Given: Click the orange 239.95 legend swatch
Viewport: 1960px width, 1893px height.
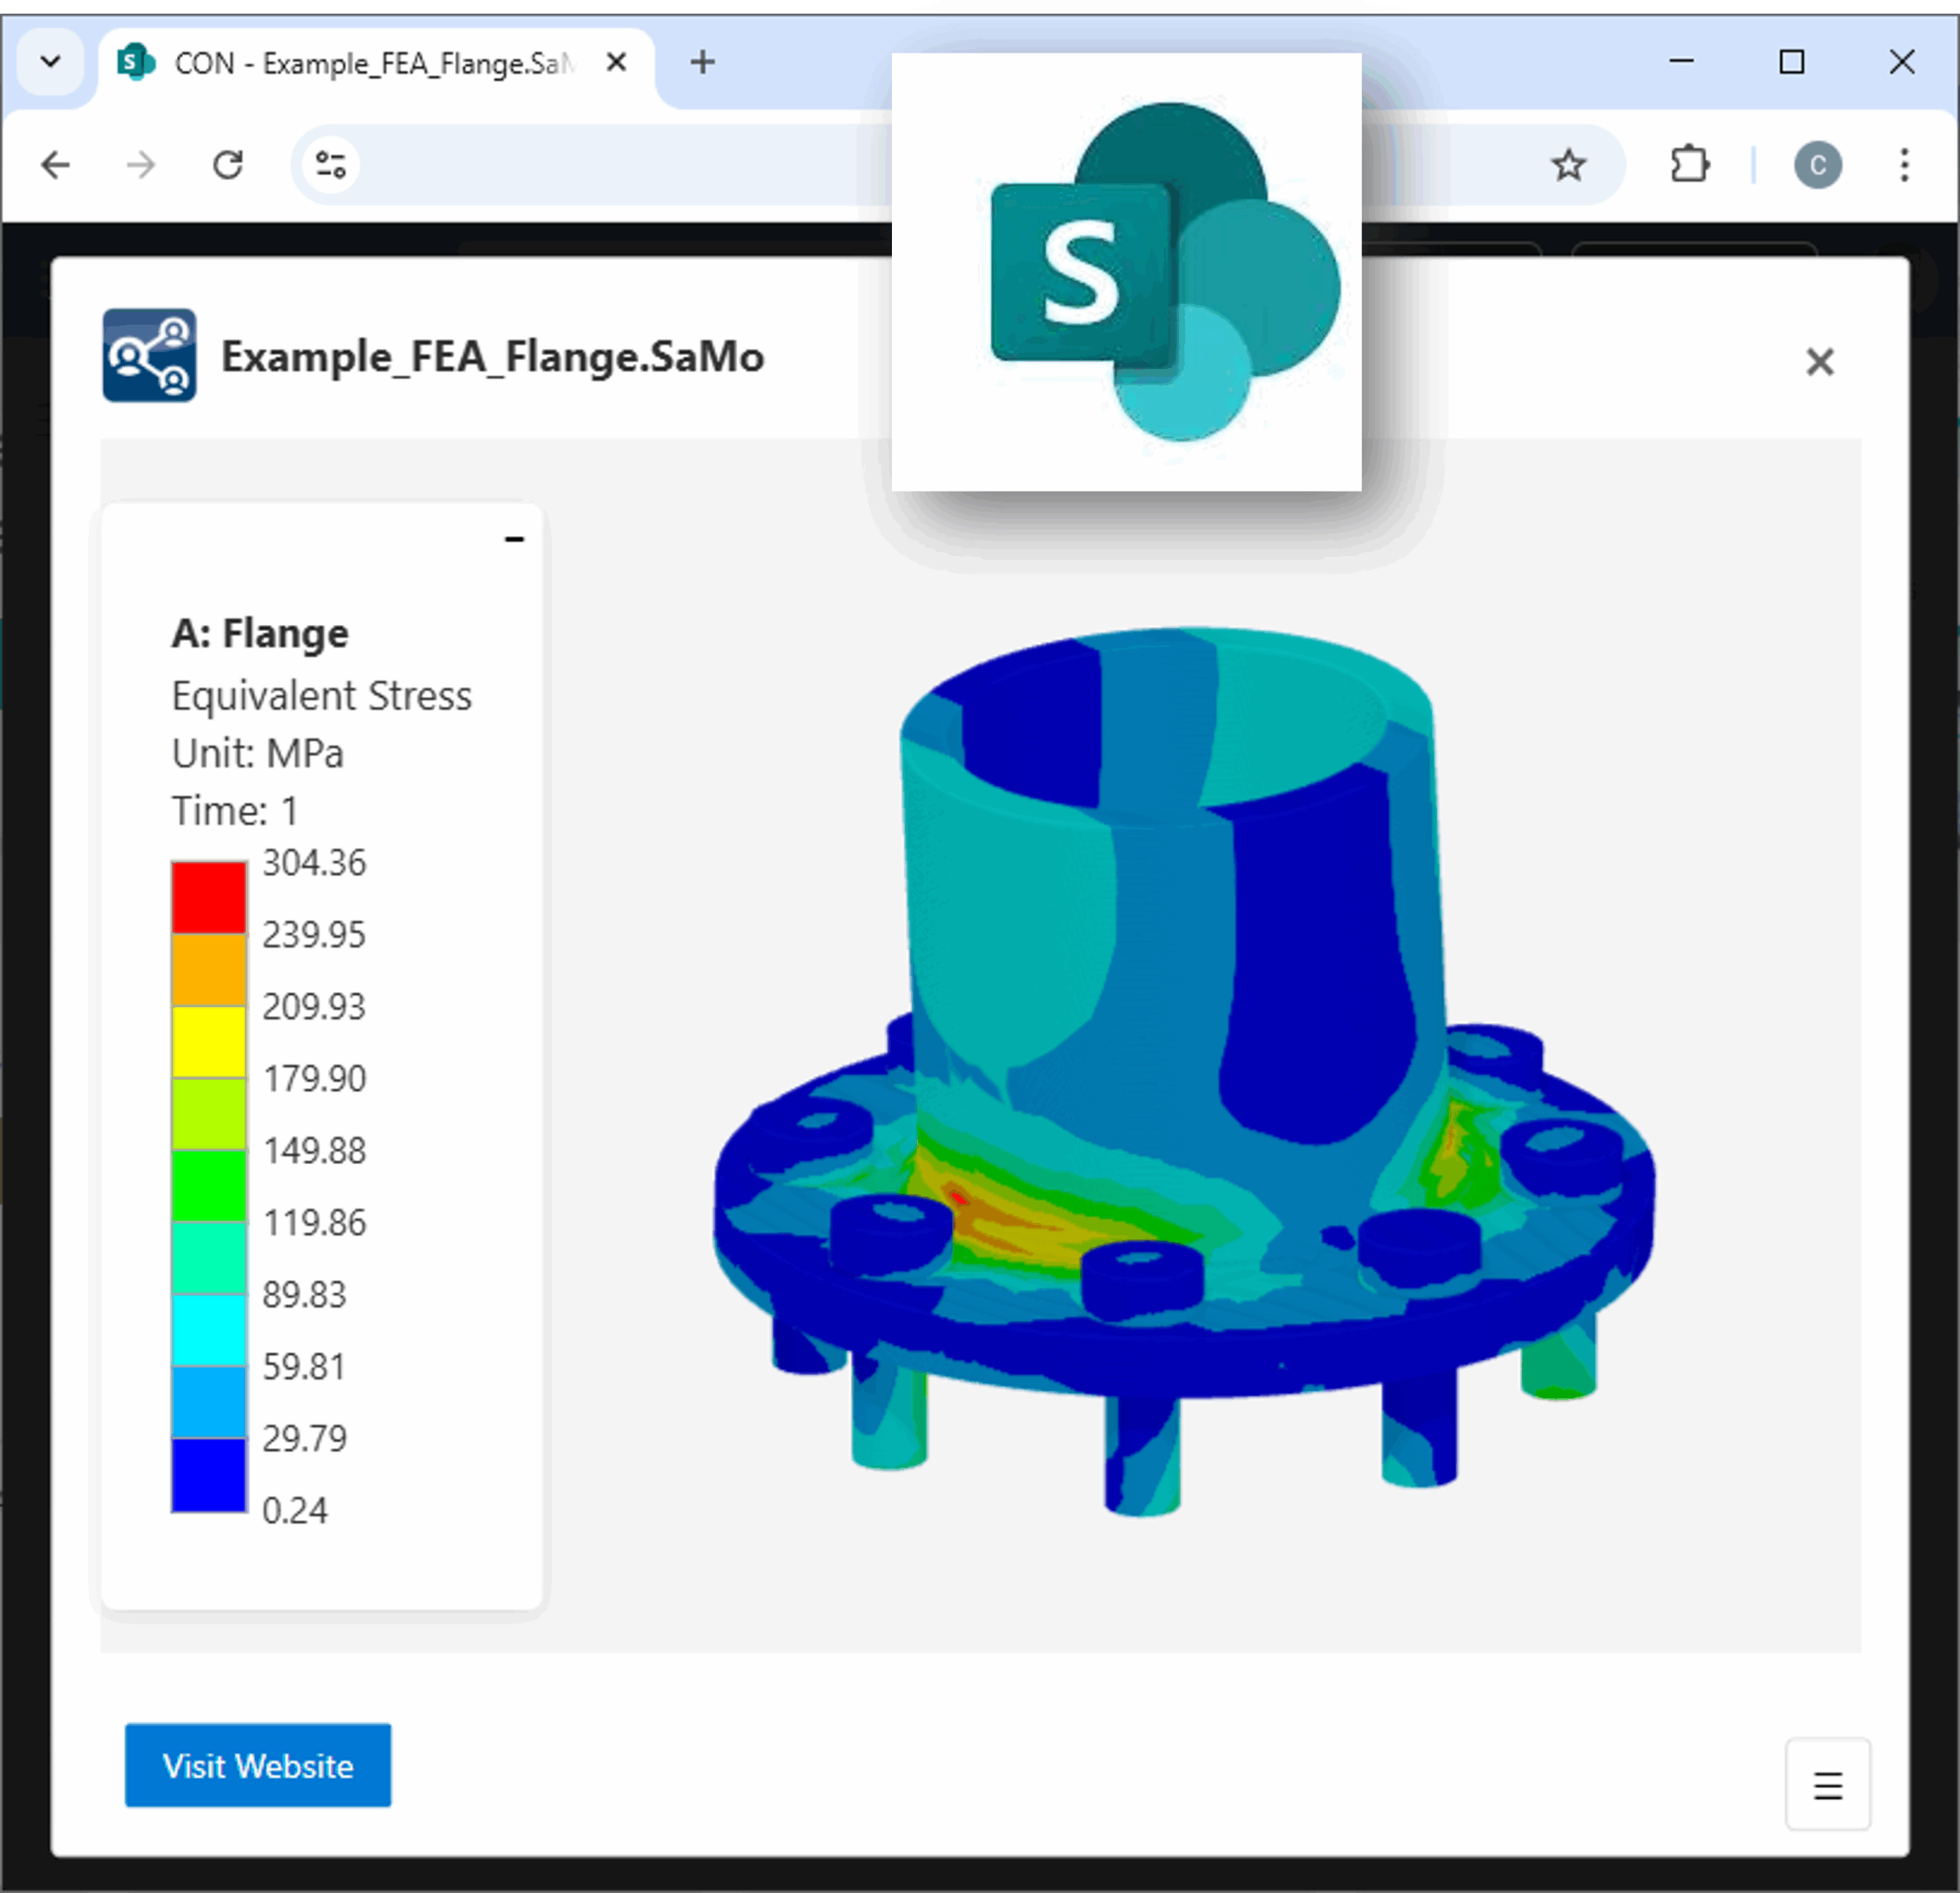Looking at the screenshot, I should (x=209, y=970).
